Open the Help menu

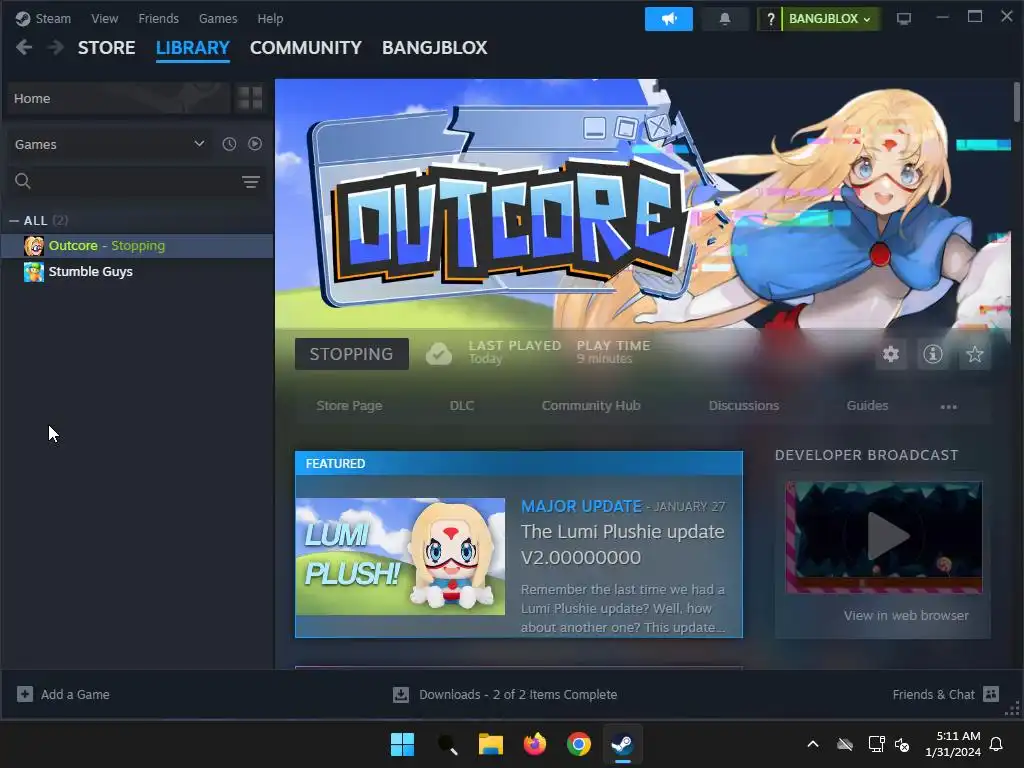tap(270, 18)
